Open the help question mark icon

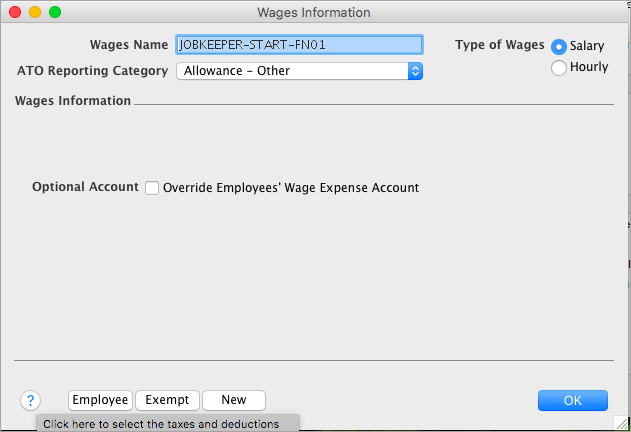30,400
